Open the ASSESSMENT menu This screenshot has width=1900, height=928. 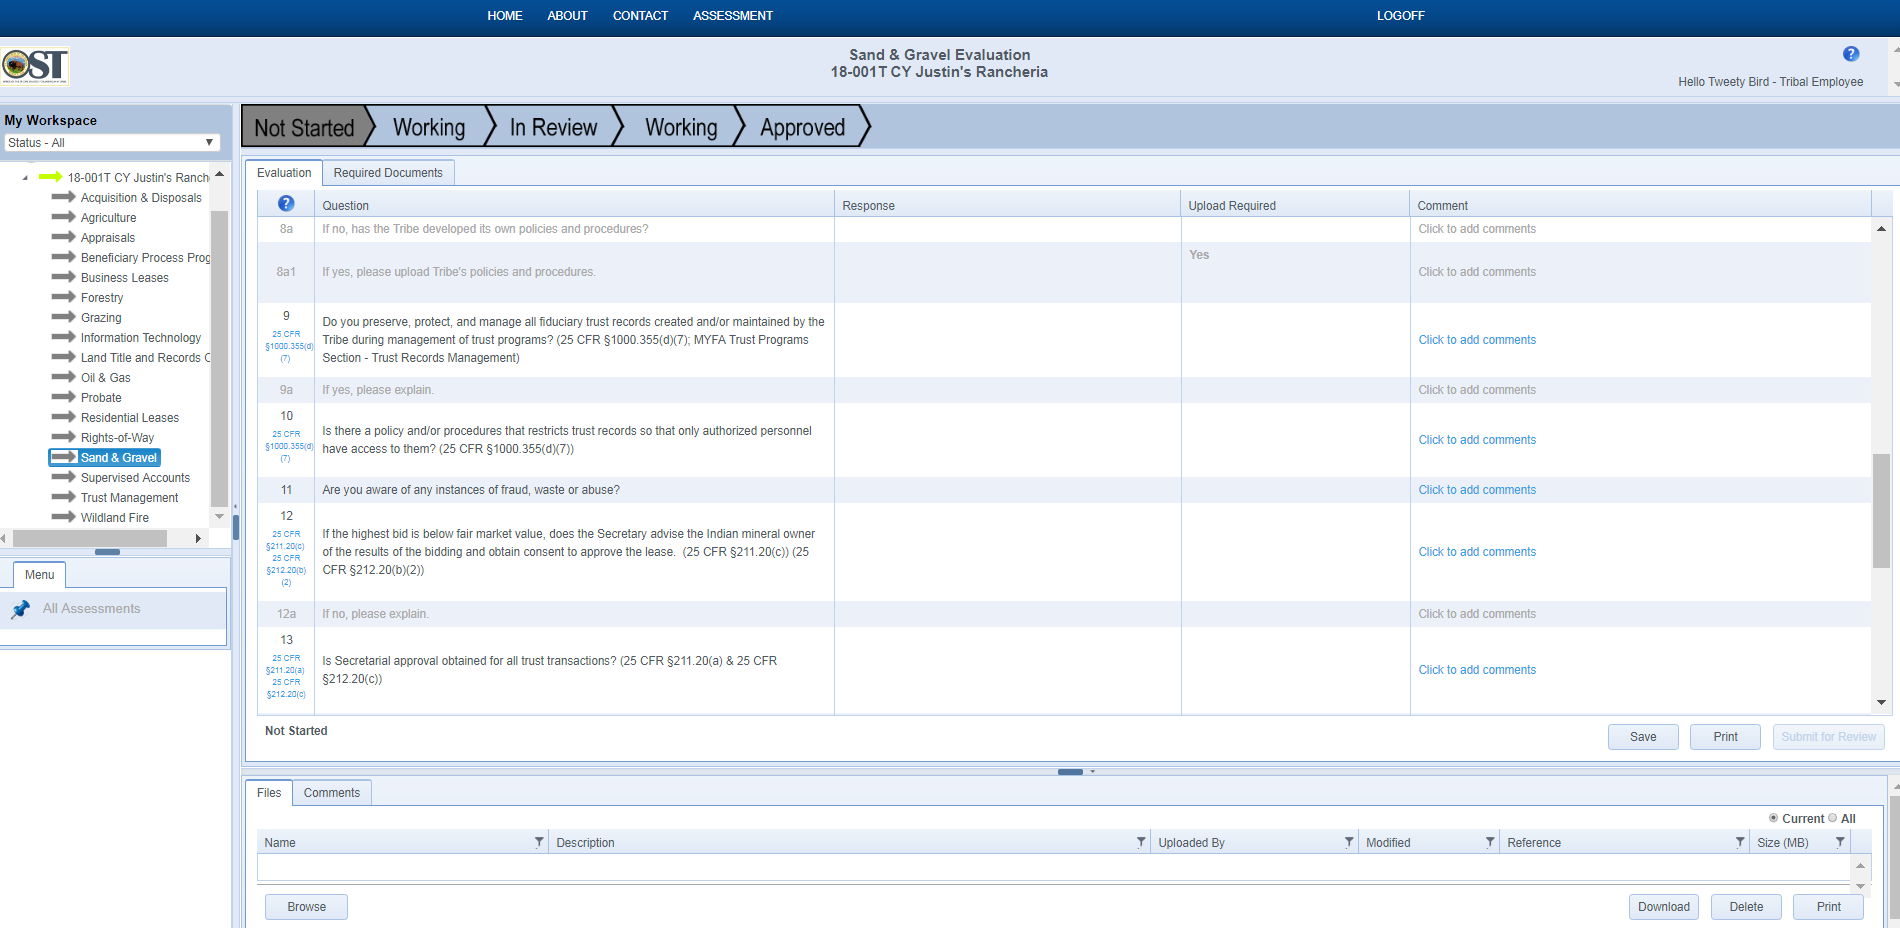coord(733,16)
